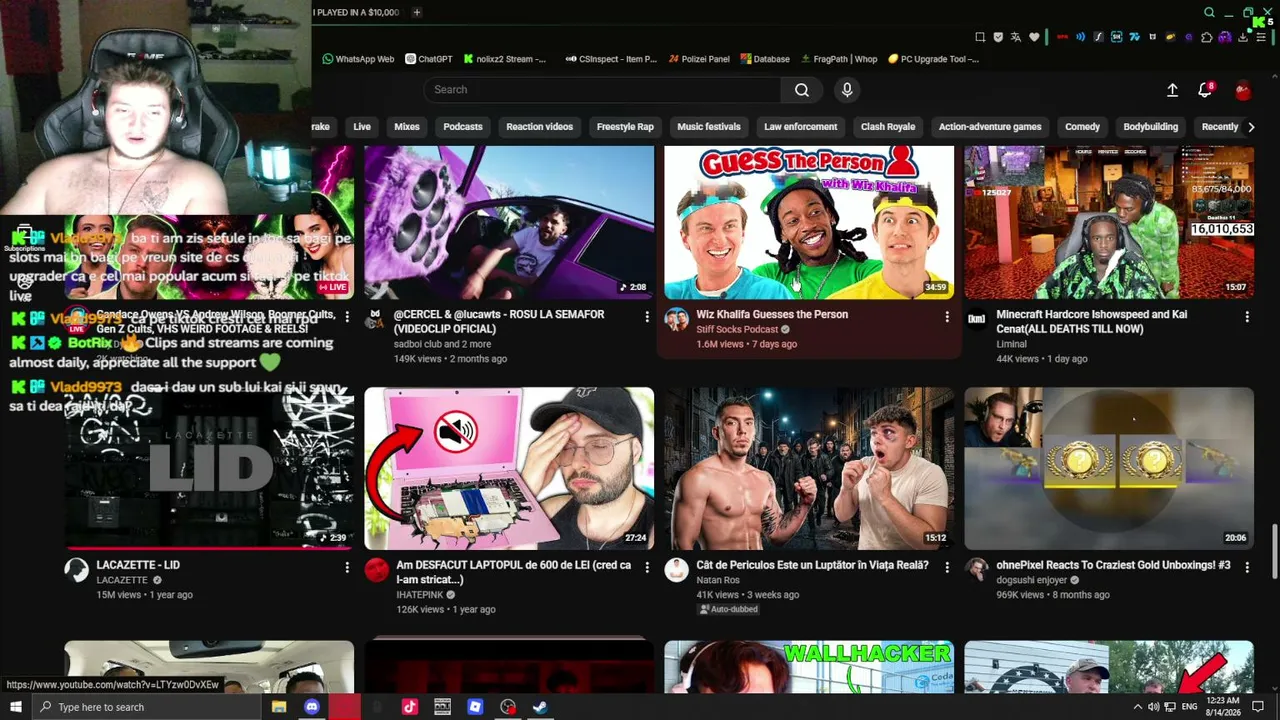Open 'Wiz Khalifa Guesses the Person' video title
This screenshot has width=1280, height=720.
[x=772, y=314]
